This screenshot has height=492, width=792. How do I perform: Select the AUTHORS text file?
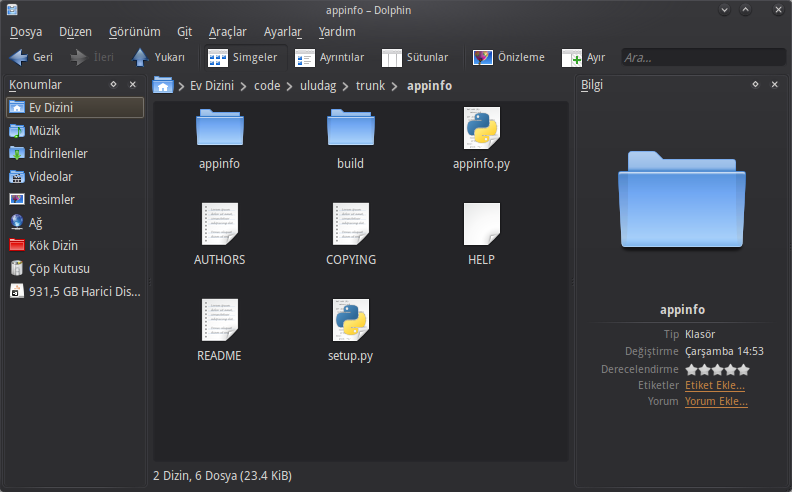[220, 224]
